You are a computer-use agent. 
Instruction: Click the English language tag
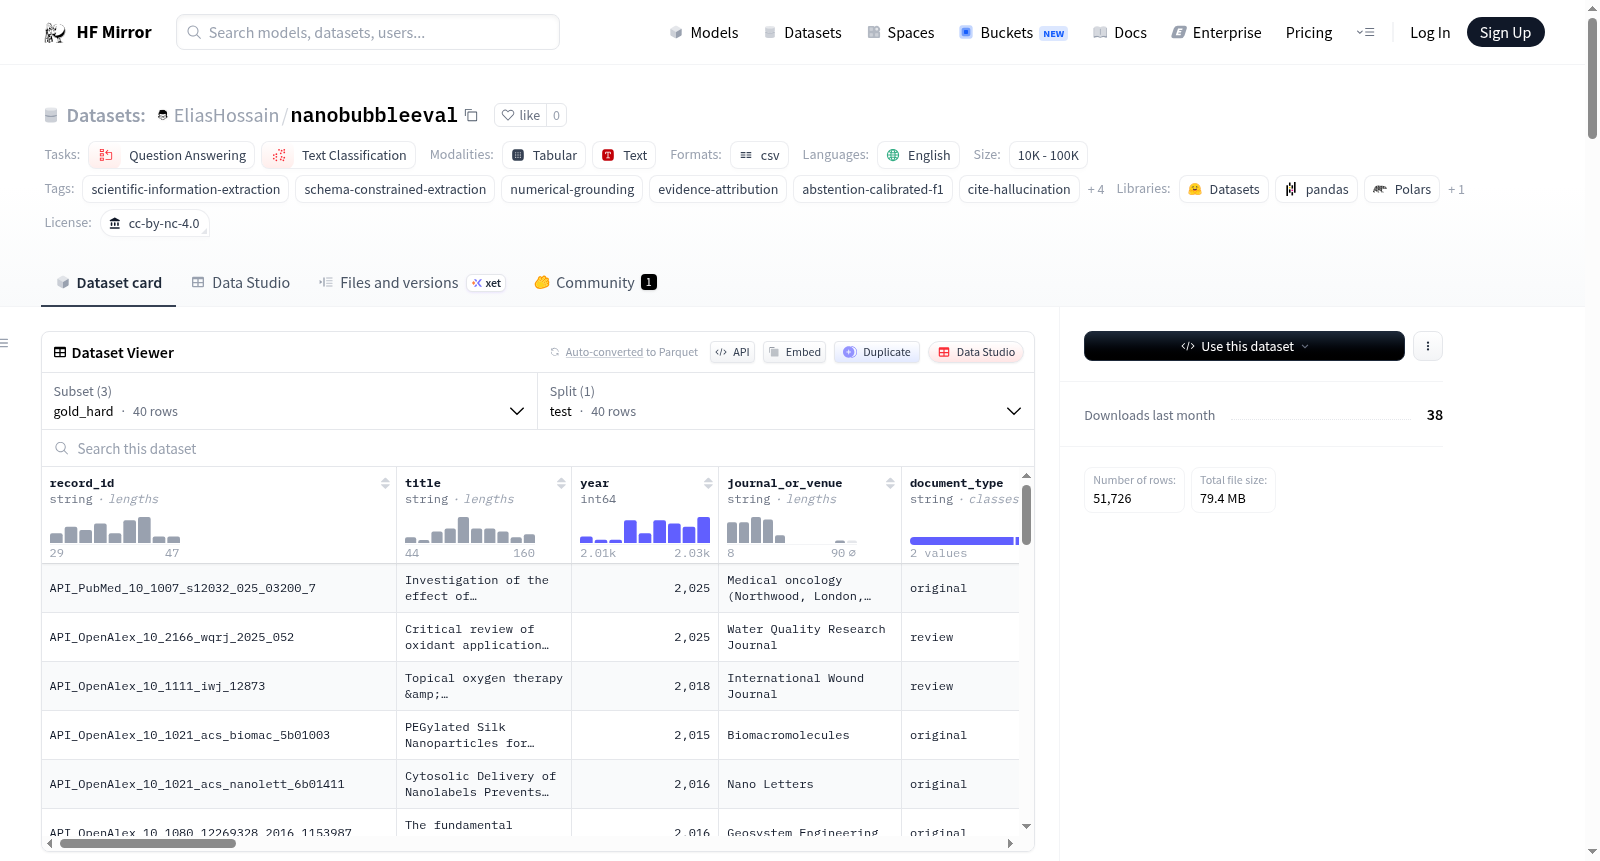coord(919,155)
